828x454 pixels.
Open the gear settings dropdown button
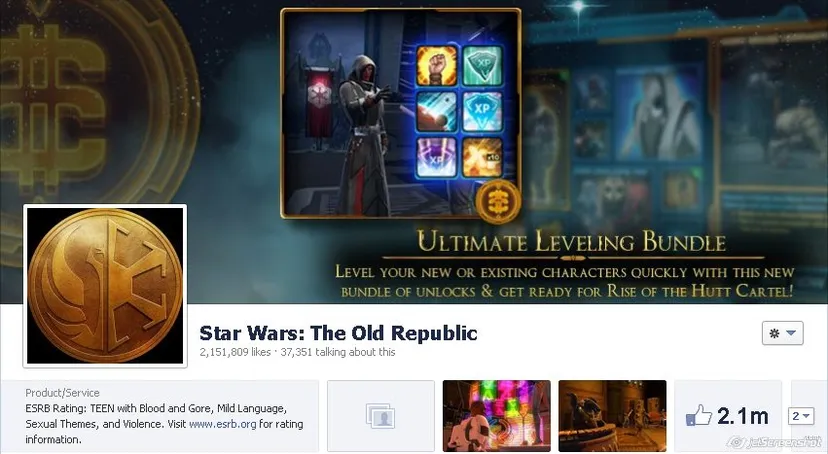click(x=783, y=333)
